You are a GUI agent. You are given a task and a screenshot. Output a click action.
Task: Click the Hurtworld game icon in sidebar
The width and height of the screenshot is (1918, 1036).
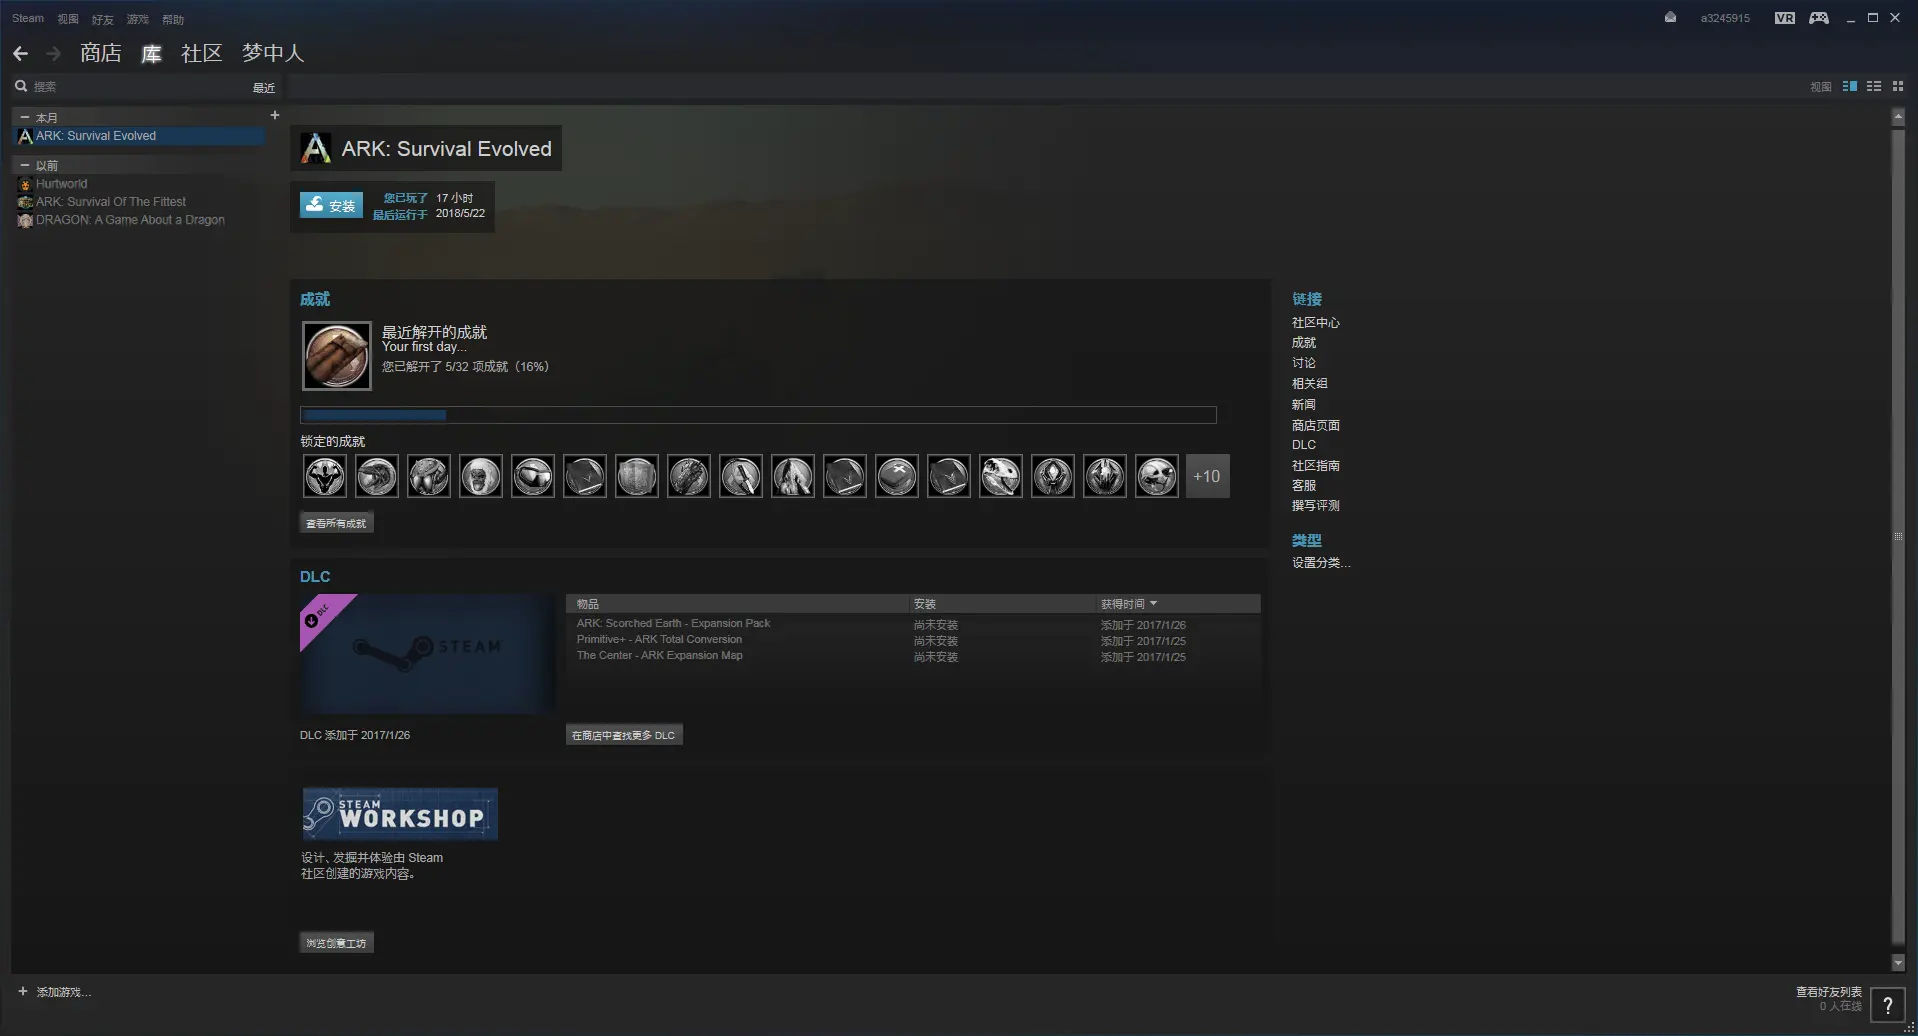25,184
